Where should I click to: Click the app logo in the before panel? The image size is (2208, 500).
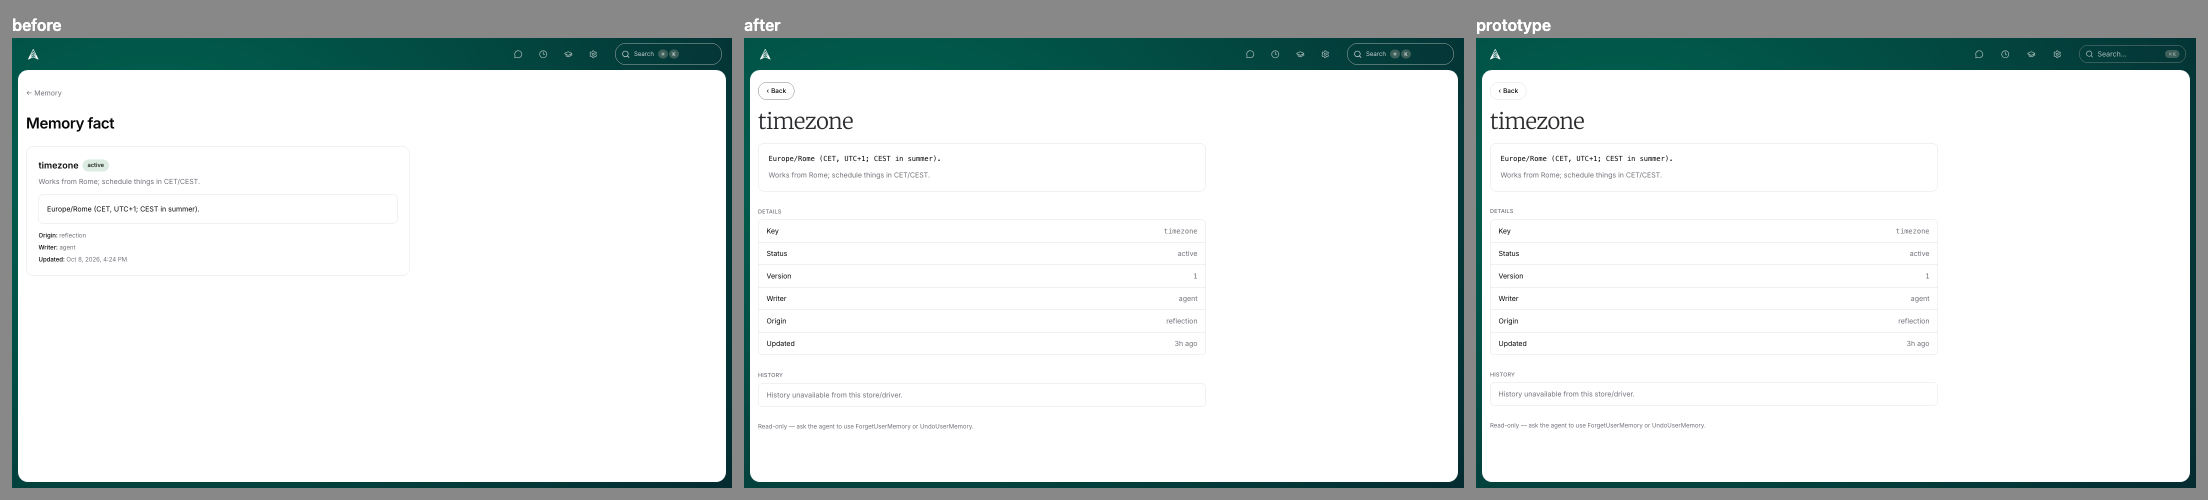tap(33, 54)
